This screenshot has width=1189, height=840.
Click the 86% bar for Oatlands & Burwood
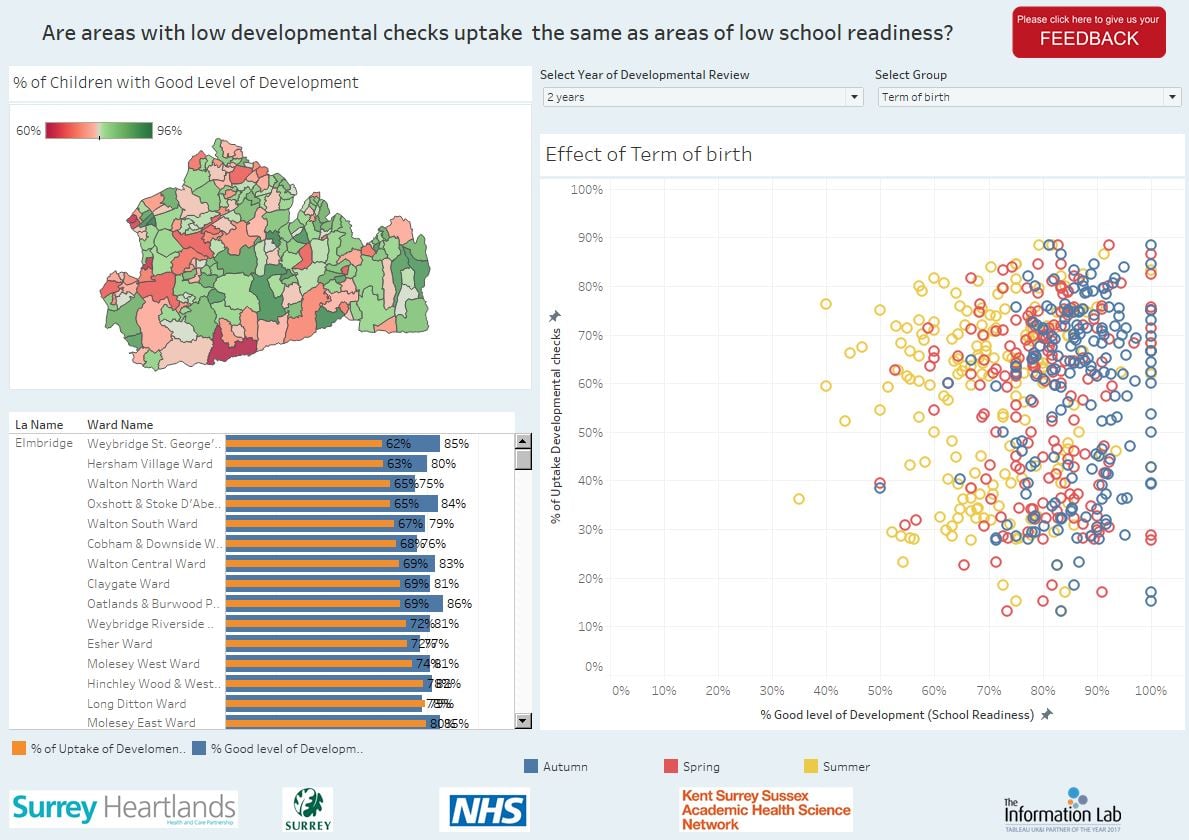pyautogui.click(x=334, y=603)
